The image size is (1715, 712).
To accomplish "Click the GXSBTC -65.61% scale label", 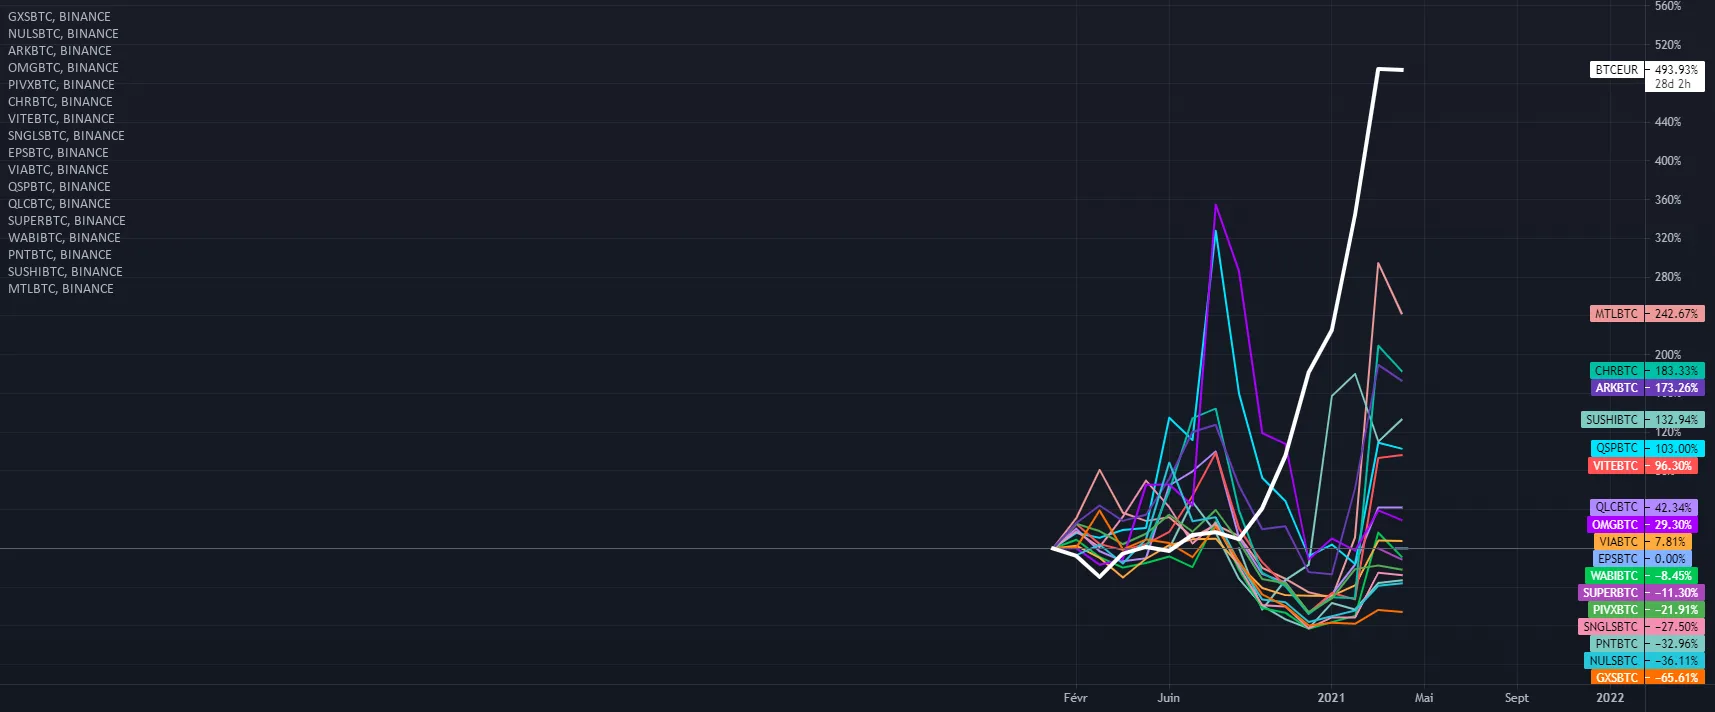I will tap(1647, 678).
